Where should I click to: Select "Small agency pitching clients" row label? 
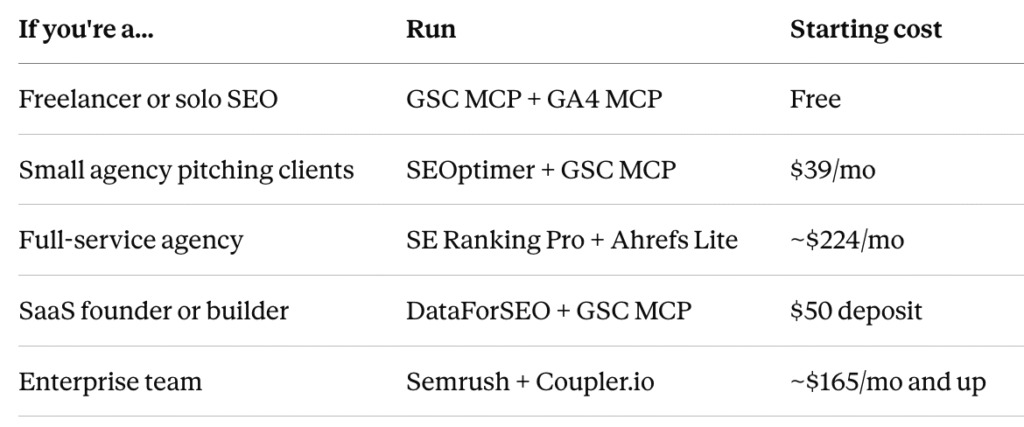click(x=186, y=170)
